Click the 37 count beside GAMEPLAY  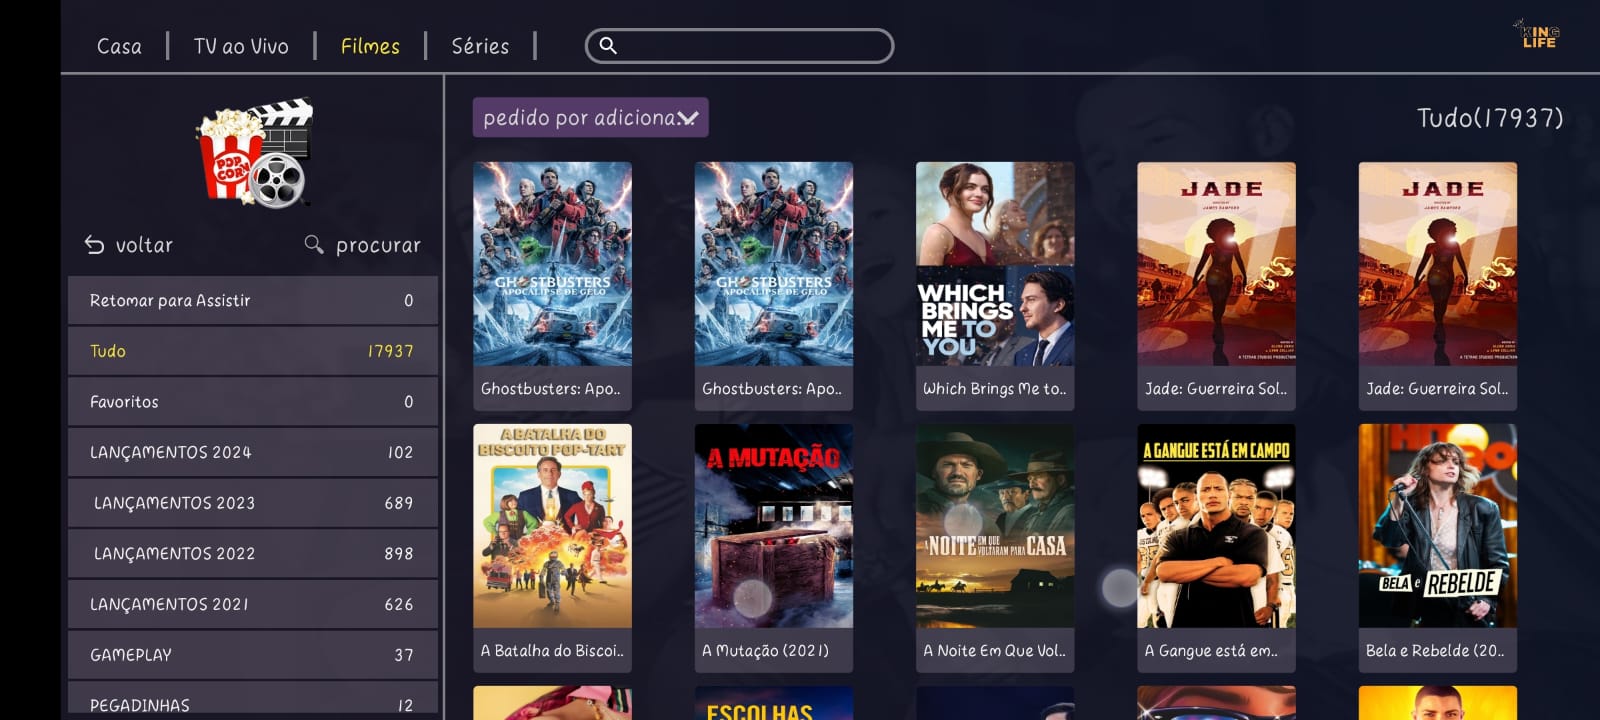click(x=404, y=655)
